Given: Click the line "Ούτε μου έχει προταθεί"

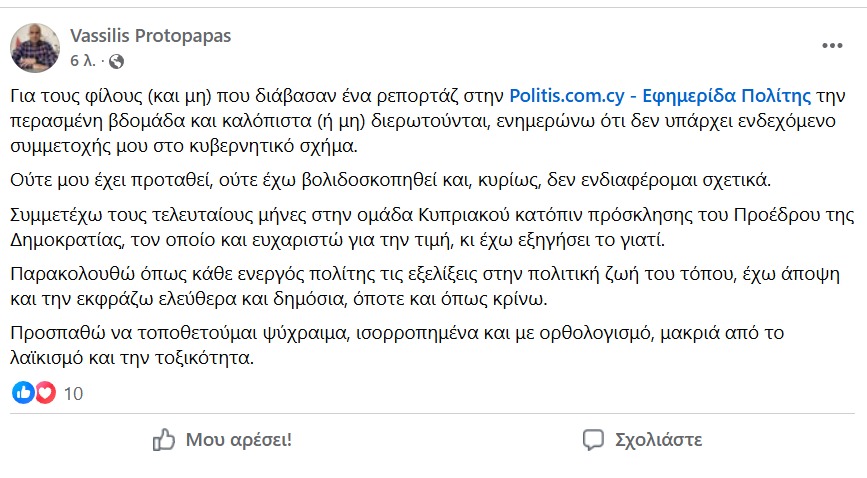Looking at the screenshot, I should coord(390,180).
